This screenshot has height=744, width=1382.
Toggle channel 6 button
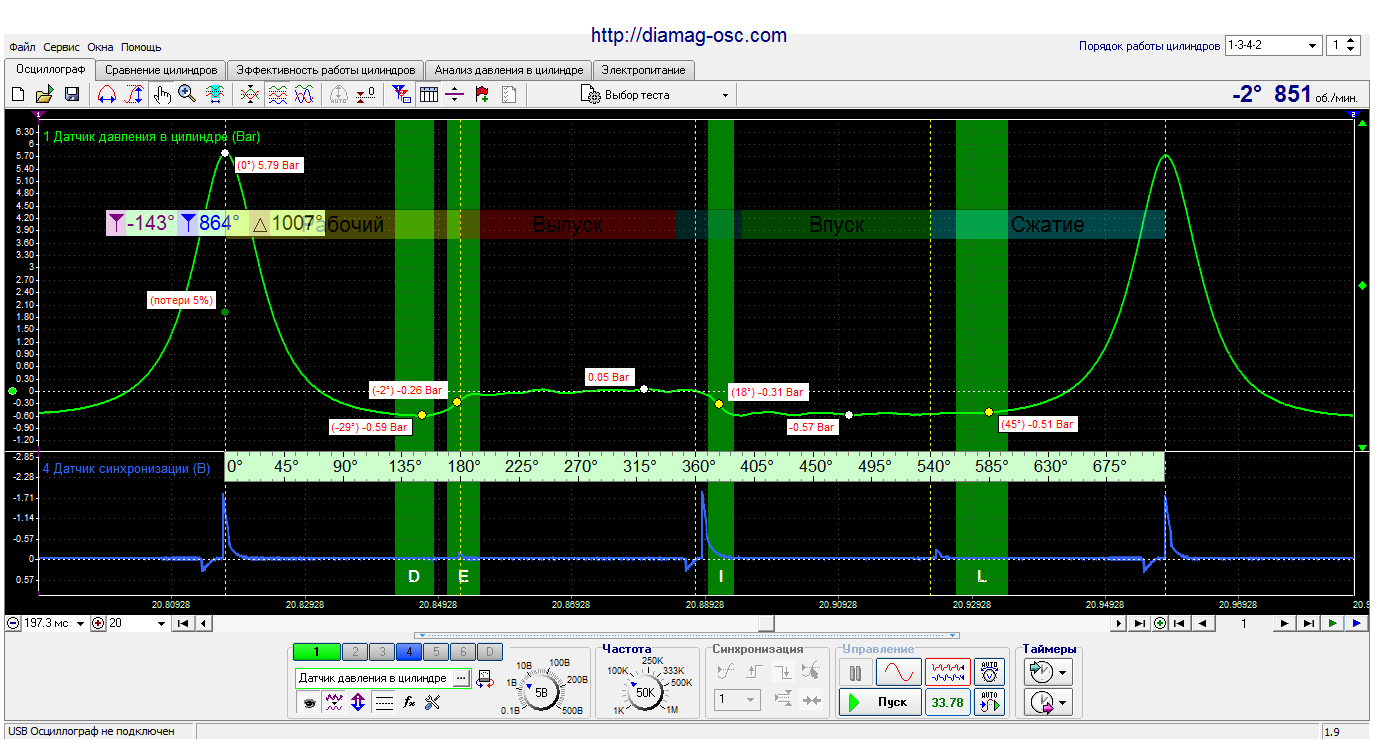[x=462, y=652]
